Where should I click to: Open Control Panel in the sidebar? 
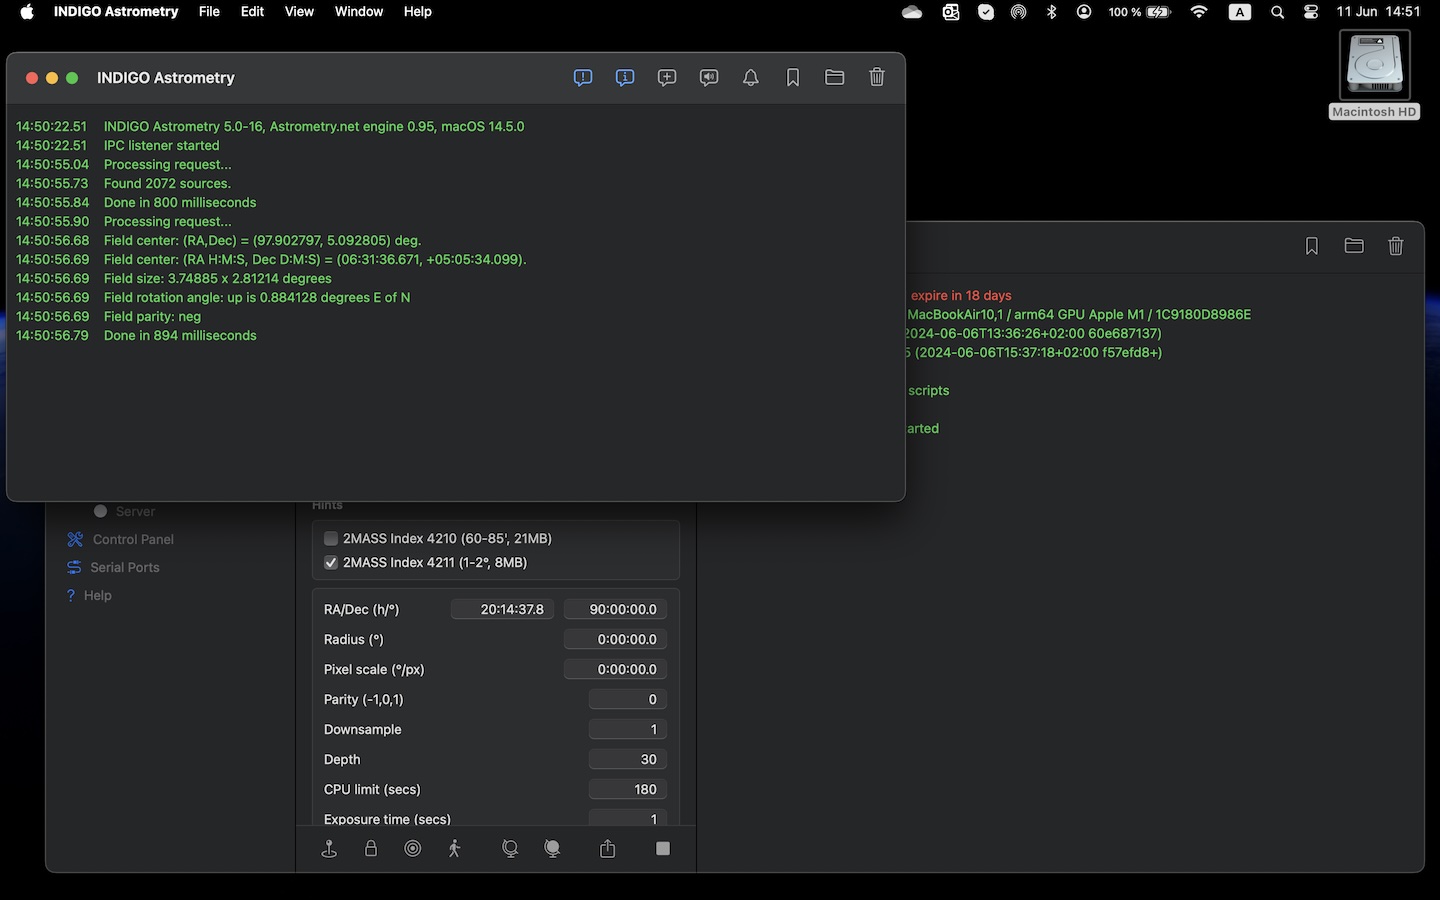coord(120,539)
